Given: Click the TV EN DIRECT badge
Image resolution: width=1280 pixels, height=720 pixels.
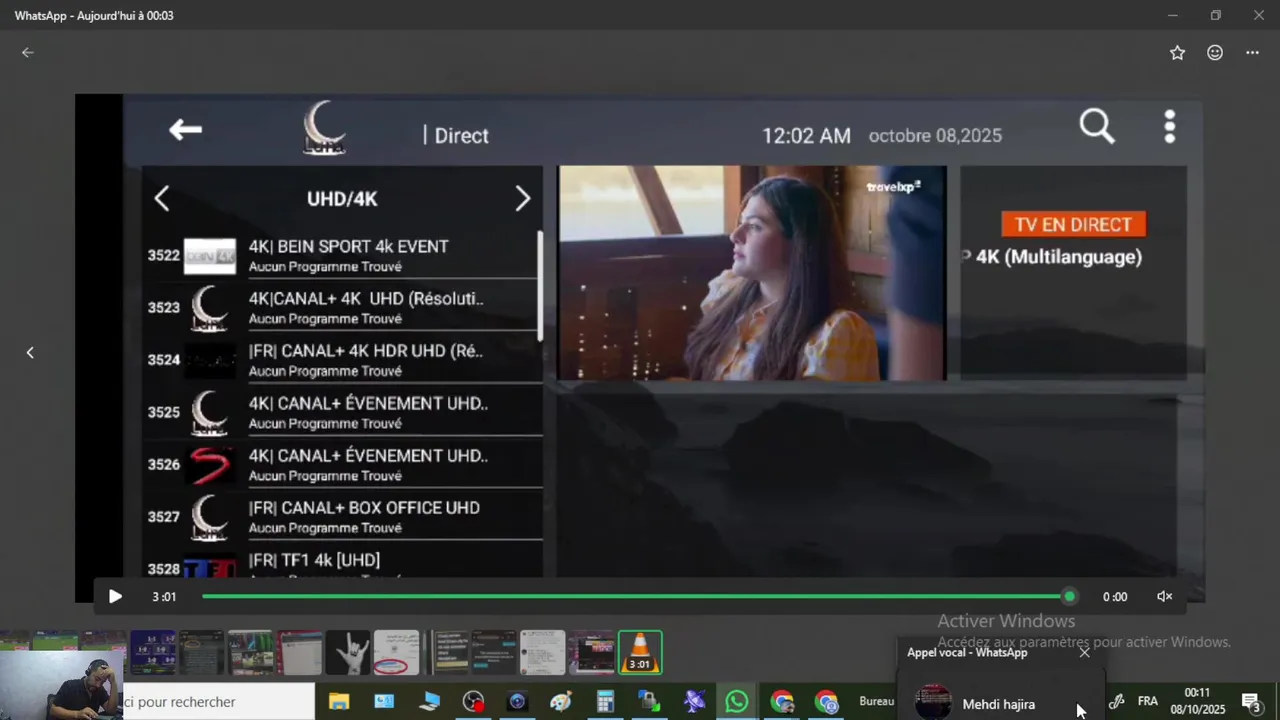Looking at the screenshot, I should tap(1073, 224).
